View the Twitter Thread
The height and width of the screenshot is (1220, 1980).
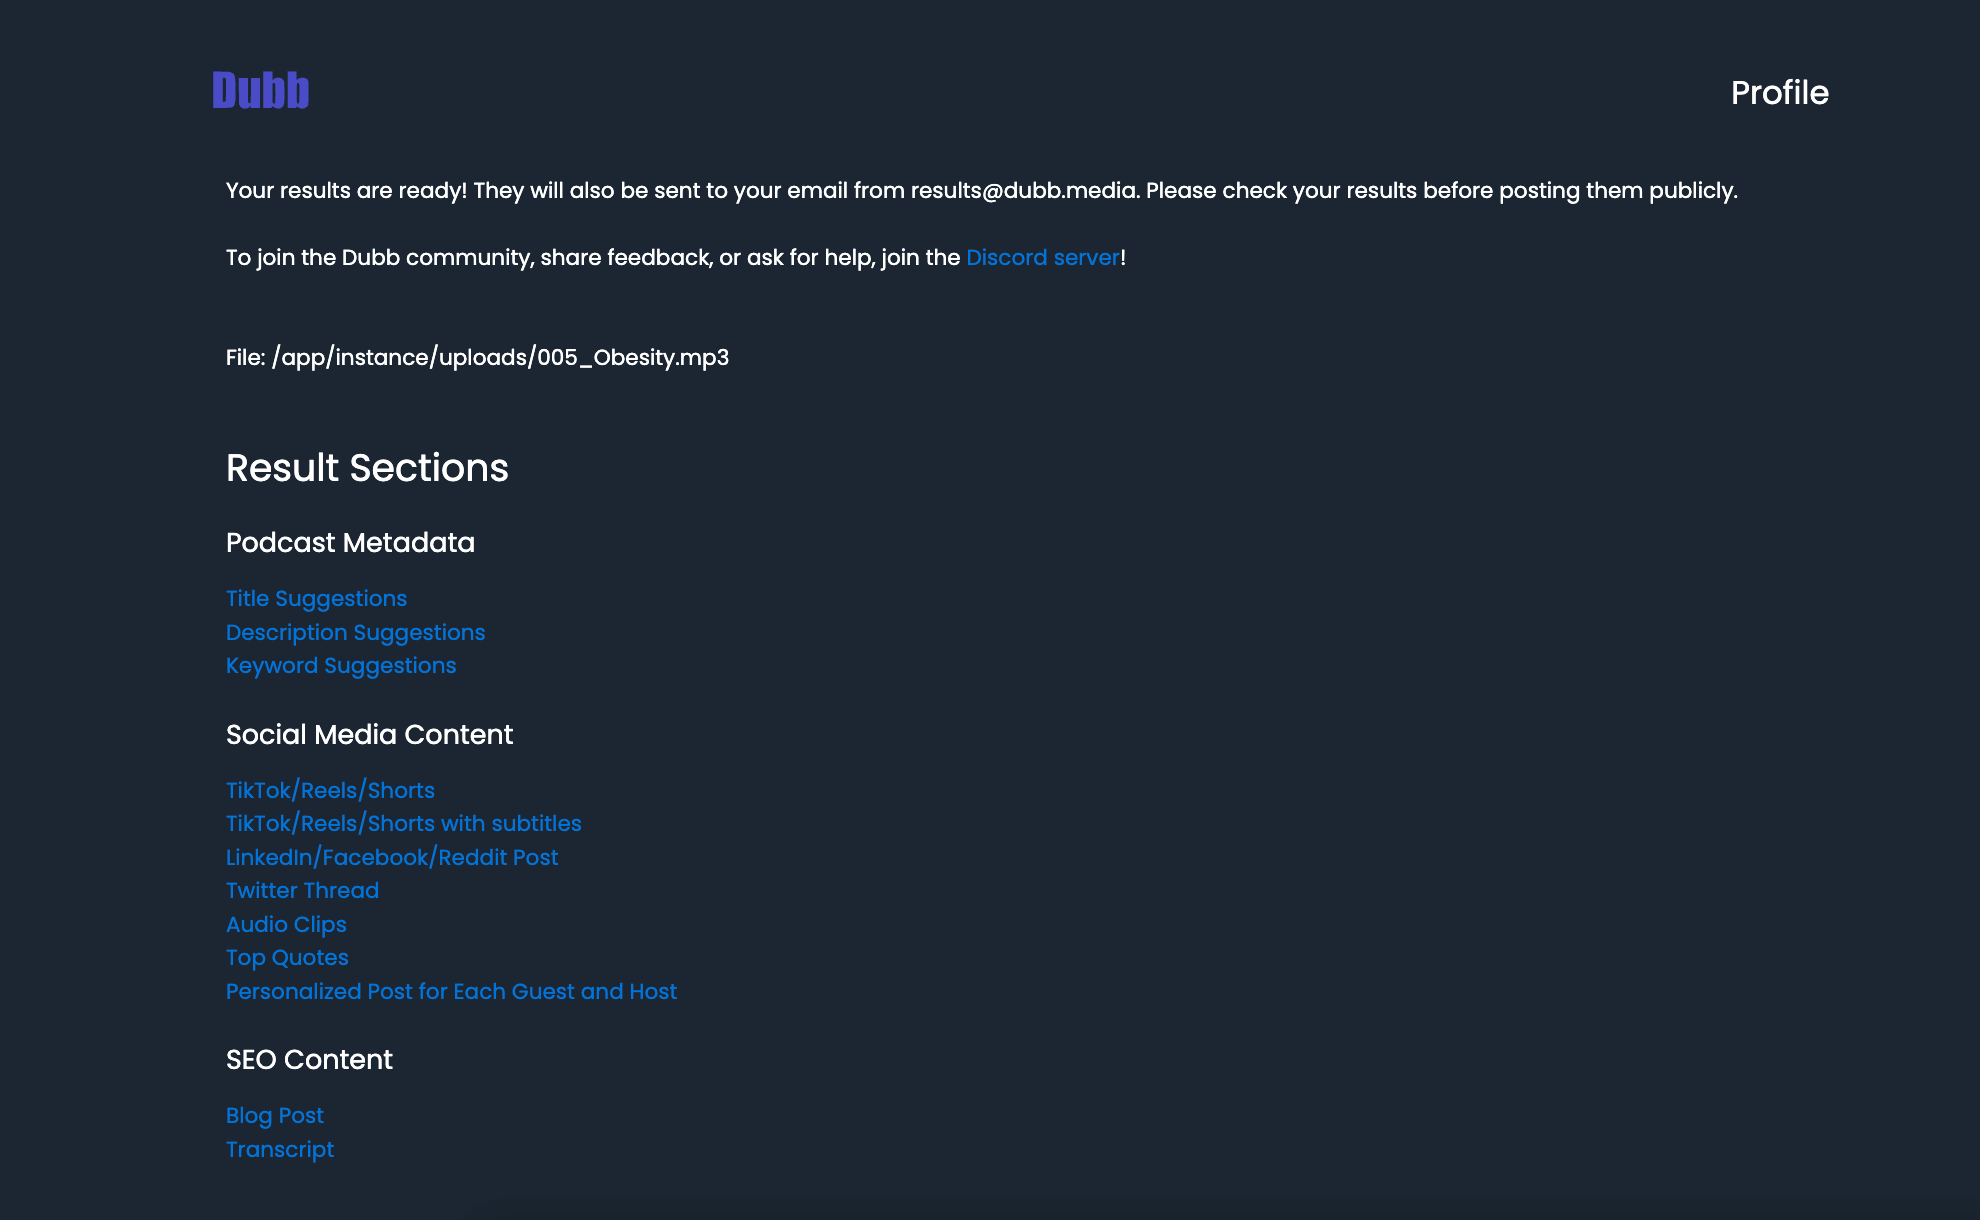coord(302,890)
